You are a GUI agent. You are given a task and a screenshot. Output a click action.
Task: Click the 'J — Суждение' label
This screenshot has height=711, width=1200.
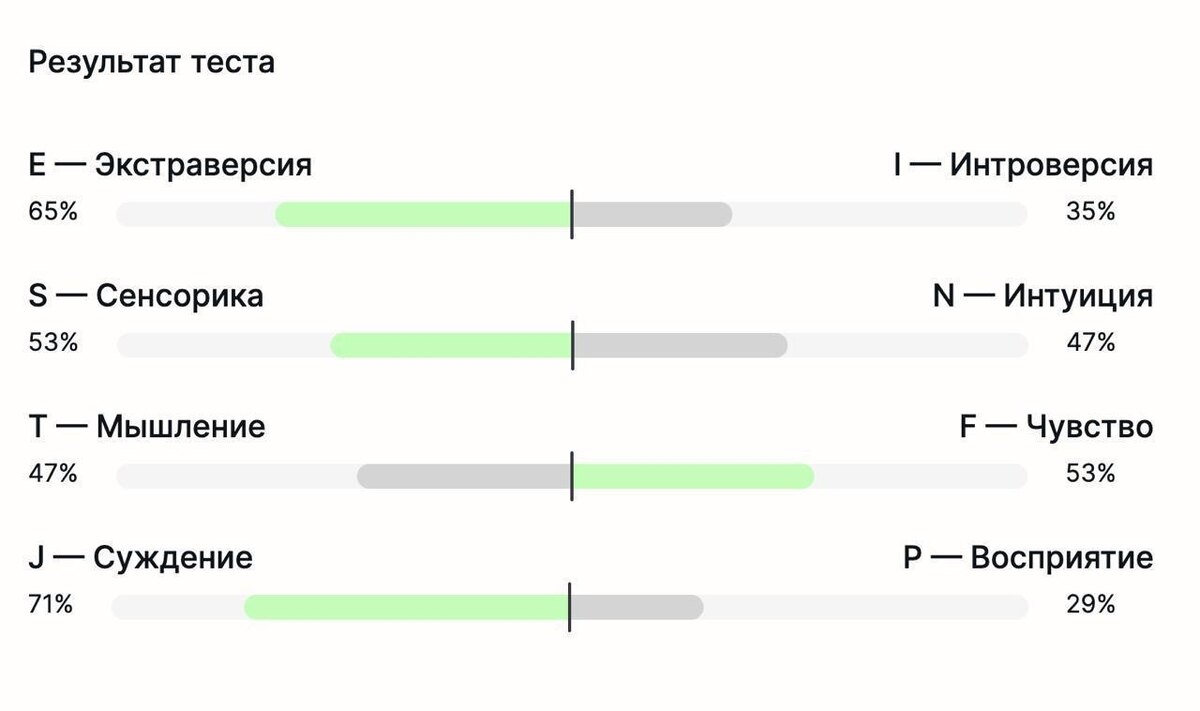140,558
